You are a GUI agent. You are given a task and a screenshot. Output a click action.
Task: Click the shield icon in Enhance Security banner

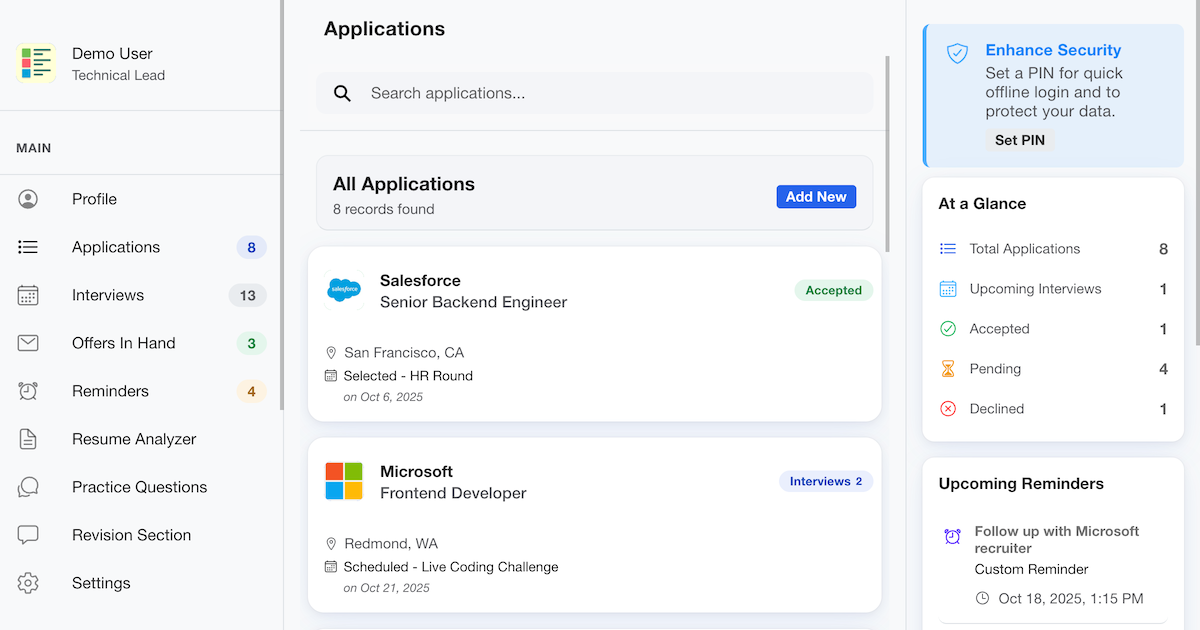click(x=957, y=55)
